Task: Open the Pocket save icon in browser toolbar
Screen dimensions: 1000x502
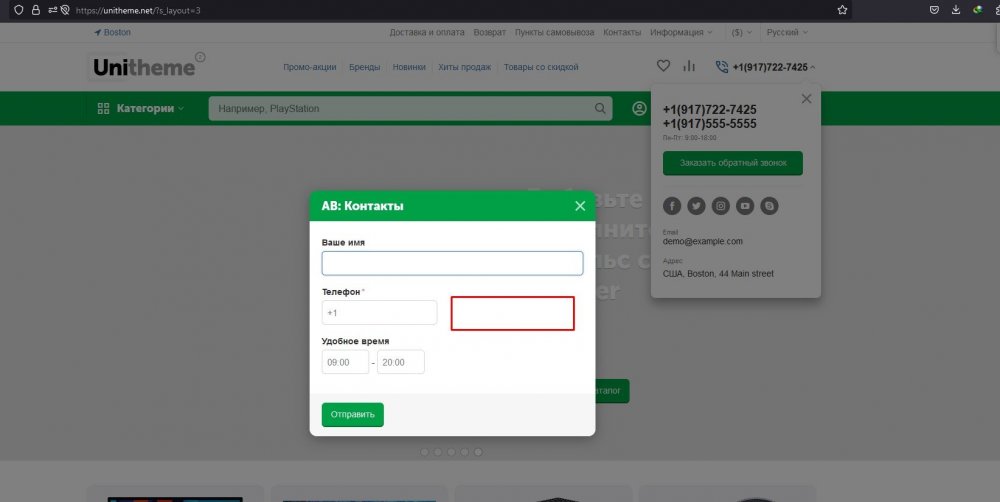Action: 934,10
